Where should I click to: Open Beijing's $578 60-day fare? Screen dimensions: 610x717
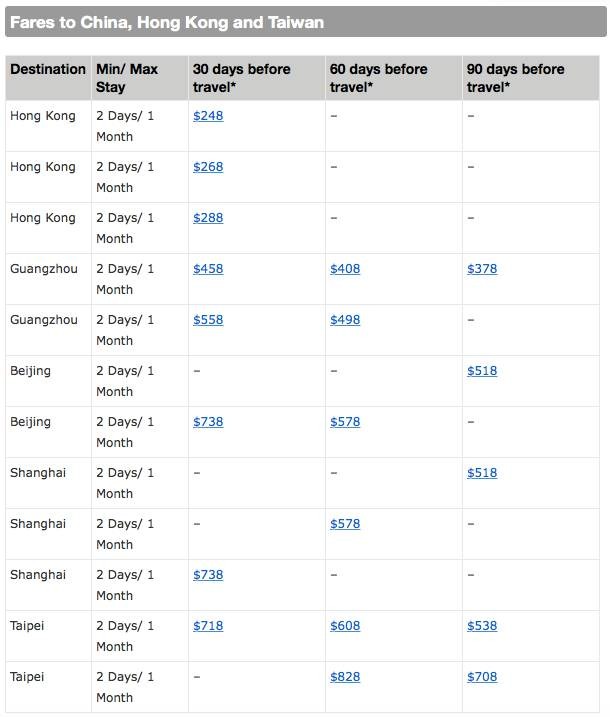coord(345,422)
